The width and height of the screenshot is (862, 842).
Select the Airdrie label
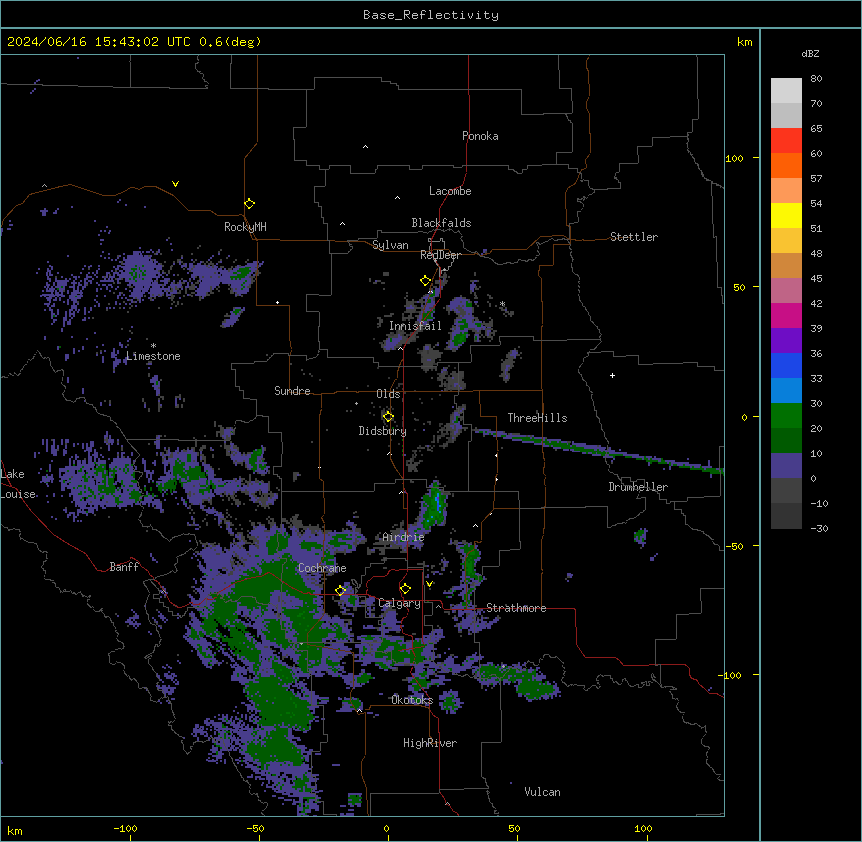[x=403, y=538]
